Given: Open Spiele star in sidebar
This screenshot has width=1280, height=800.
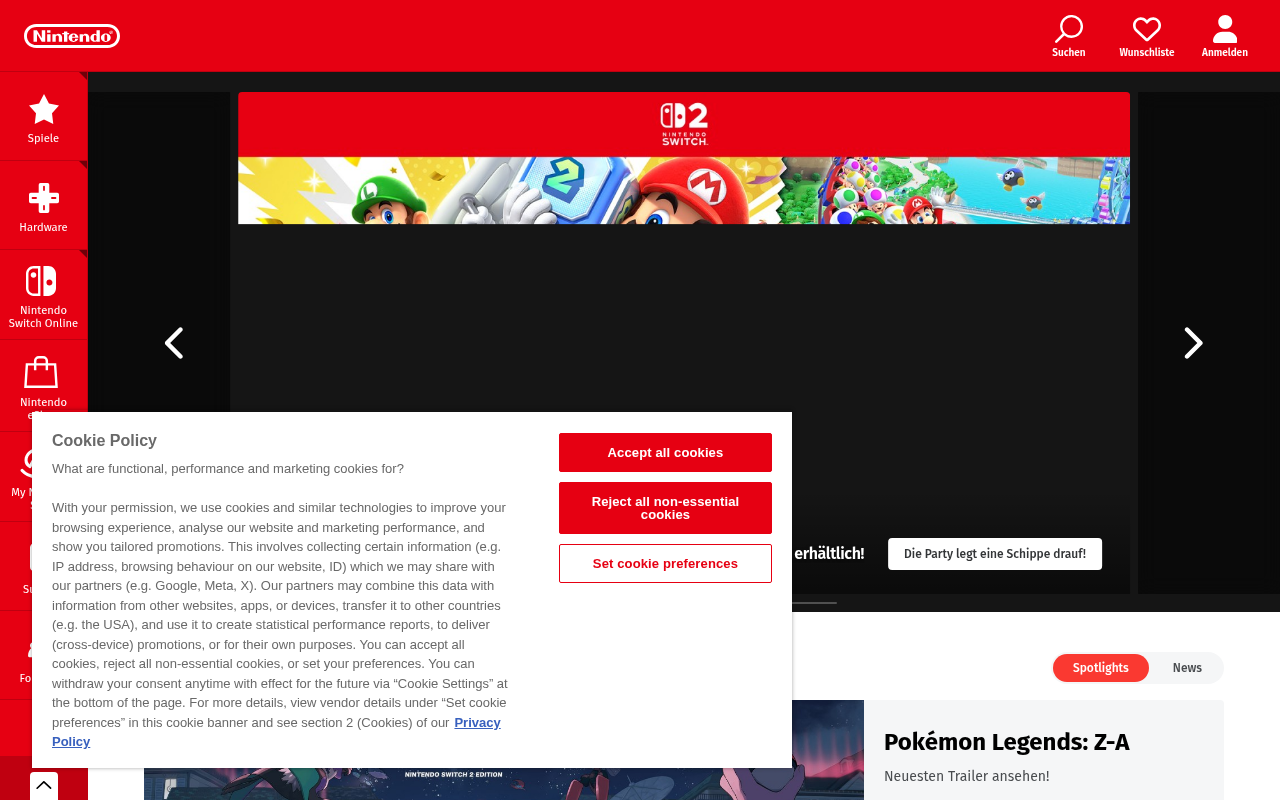Looking at the screenshot, I should (x=43, y=117).
